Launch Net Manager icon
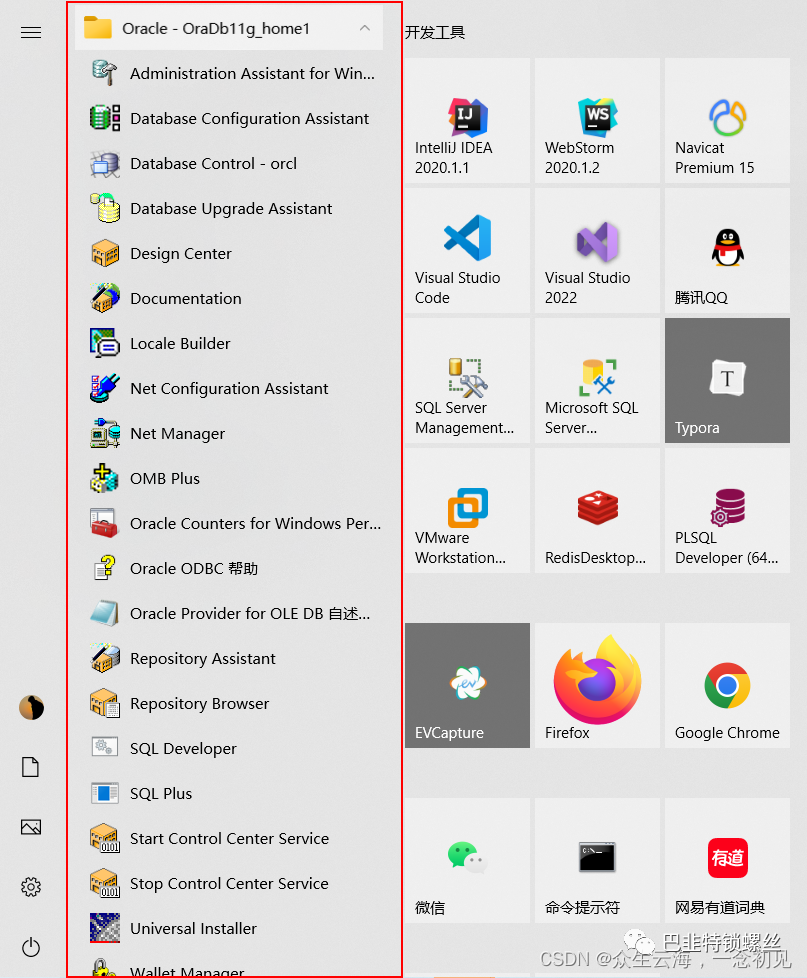The width and height of the screenshot is (807, 978). [x=105, y=433]
